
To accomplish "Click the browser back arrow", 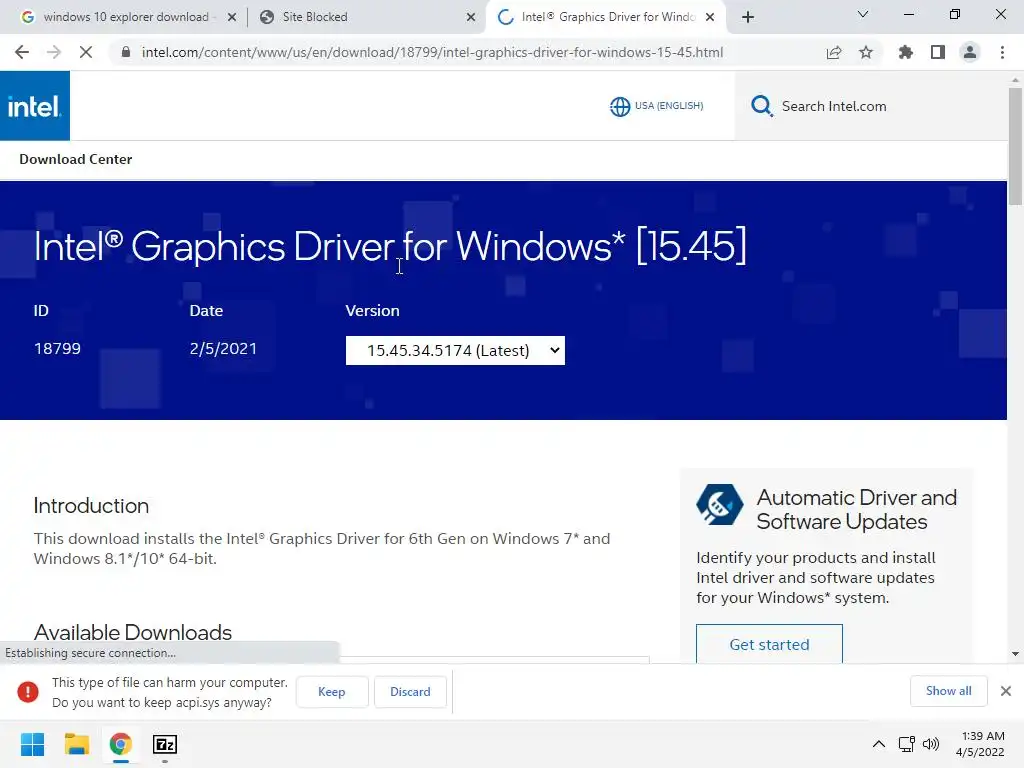I will pos(22,52).
